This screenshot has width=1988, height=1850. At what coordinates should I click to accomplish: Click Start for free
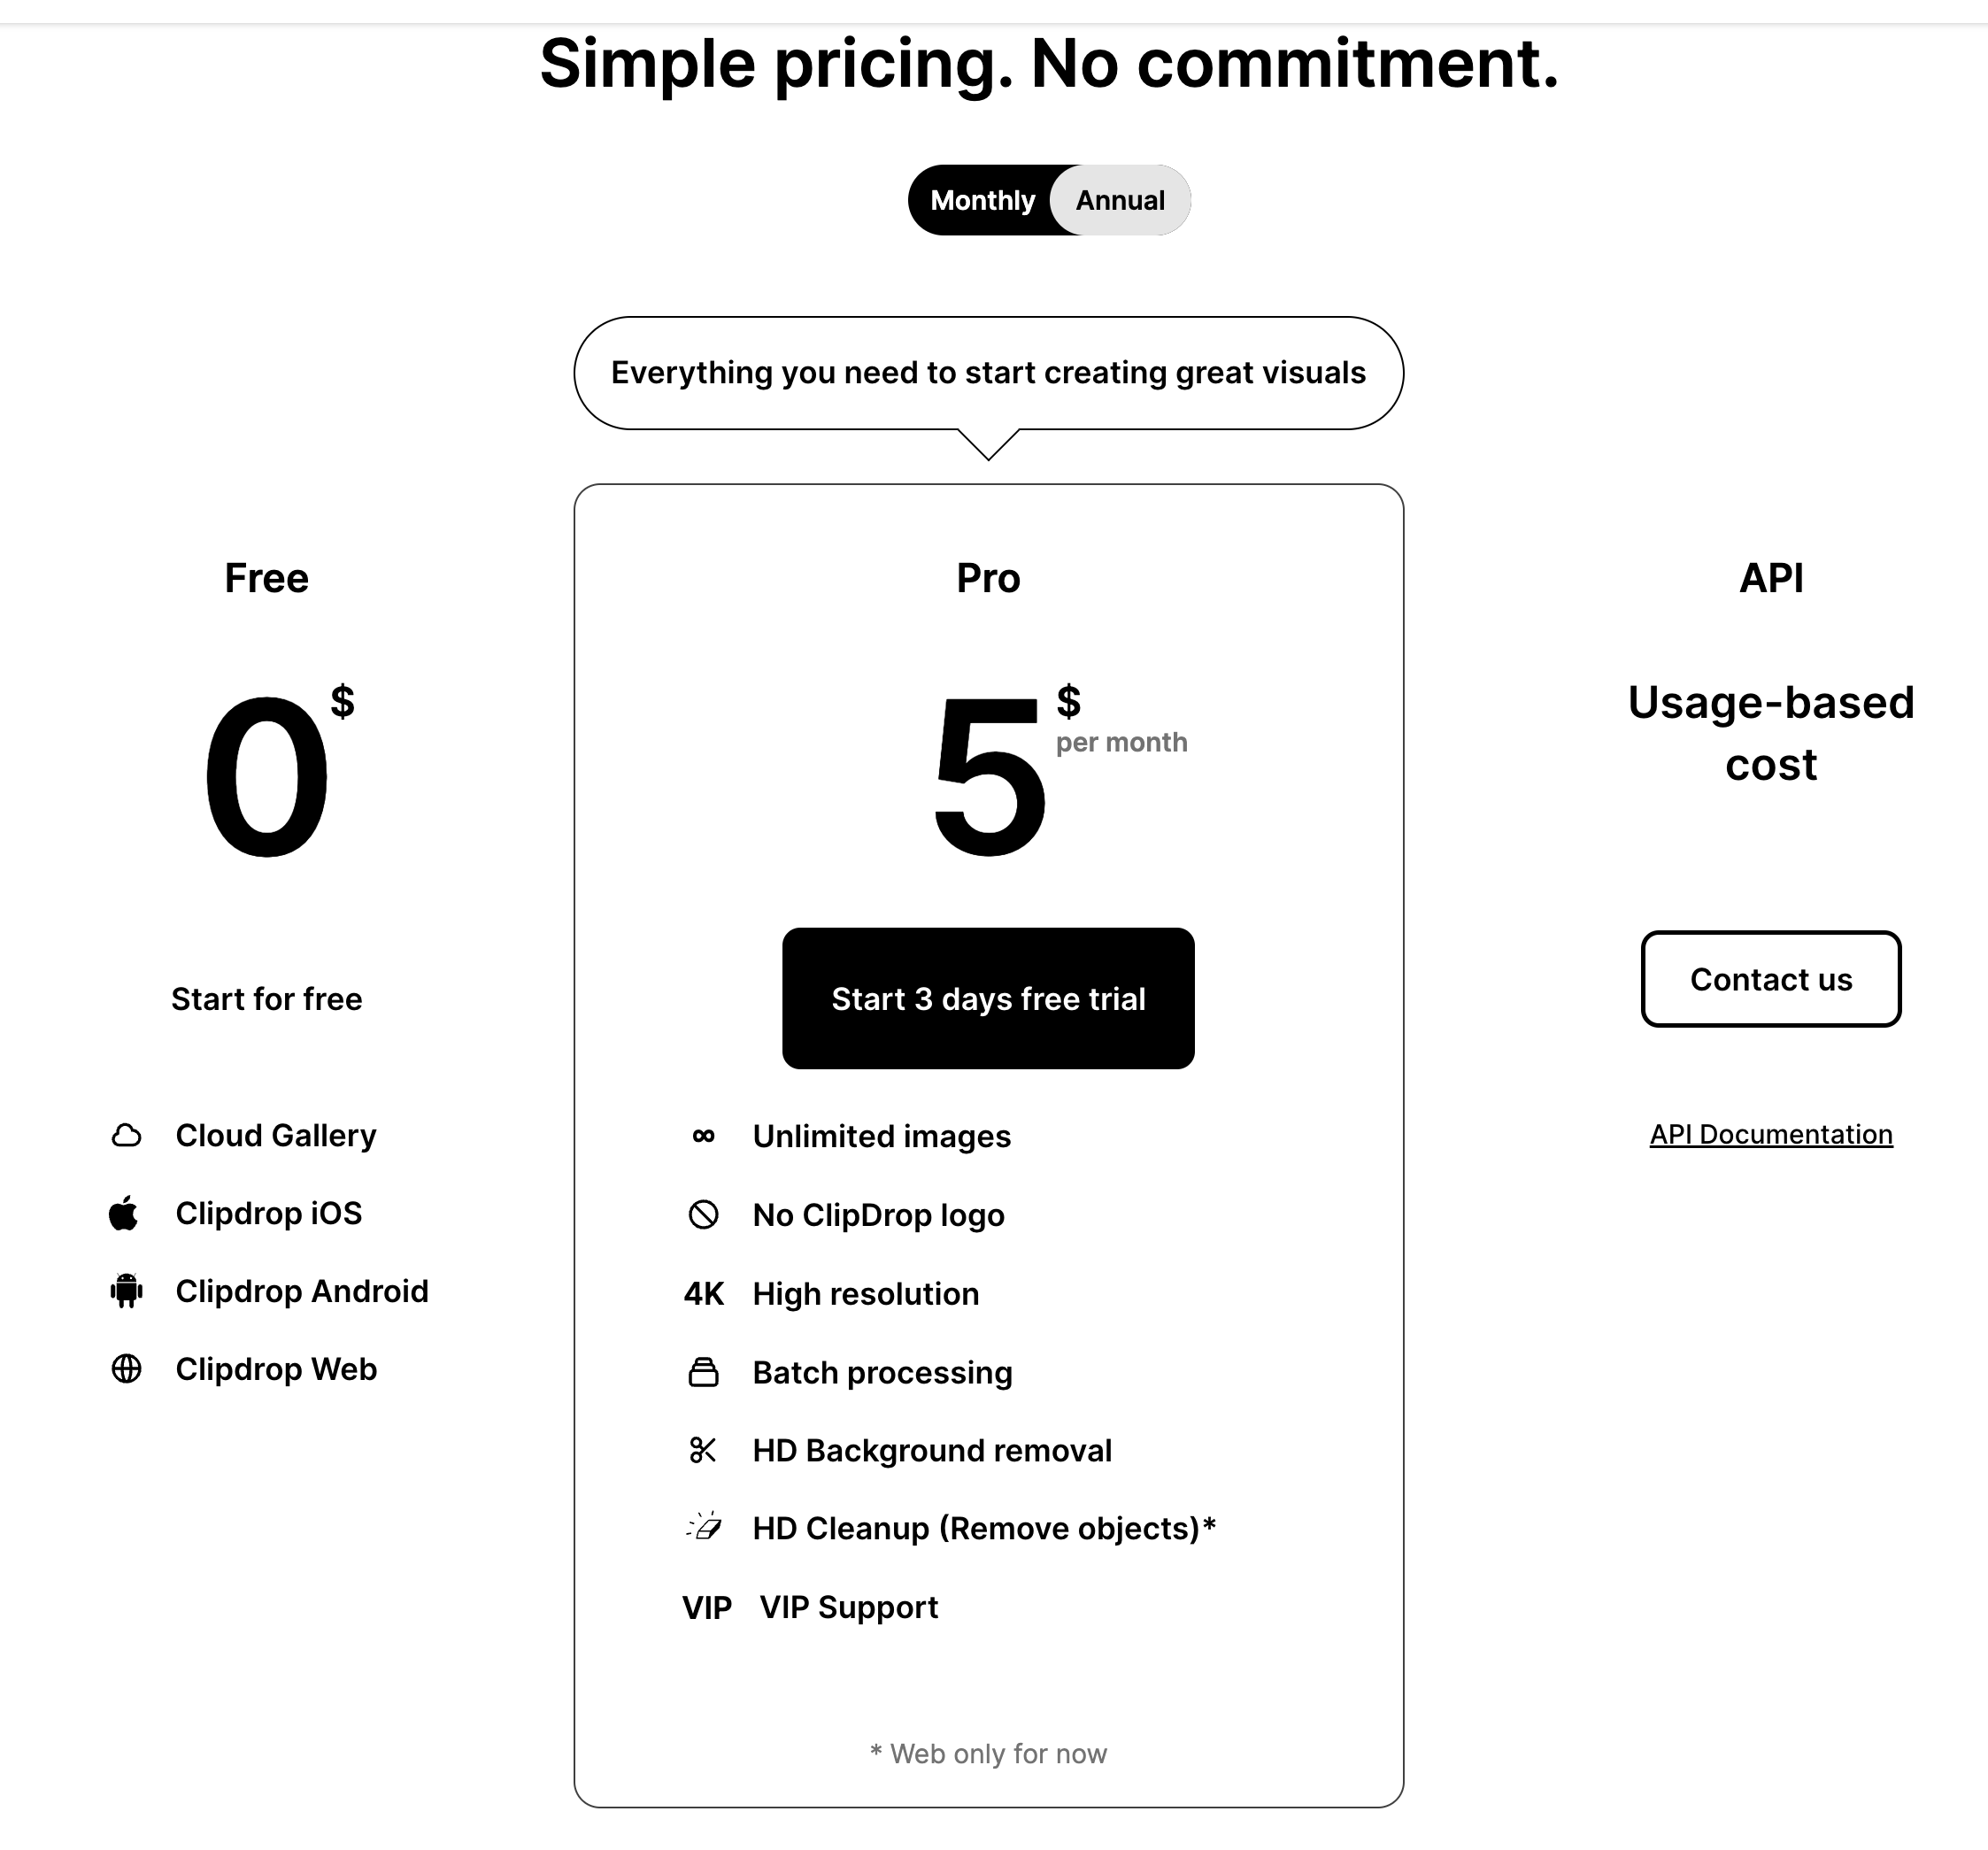(266, 998)
